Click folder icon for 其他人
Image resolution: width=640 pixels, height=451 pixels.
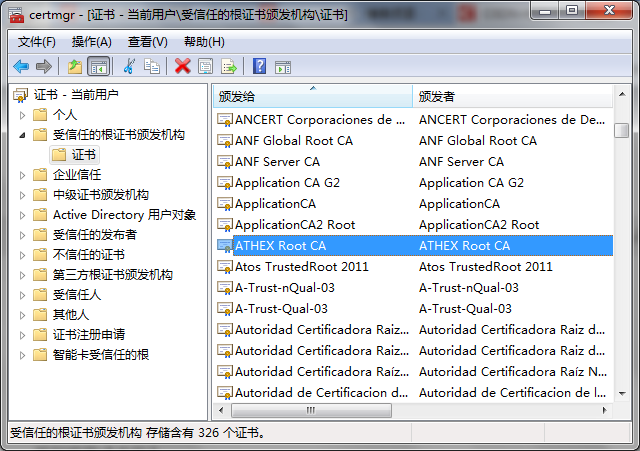tap(40, 315)
